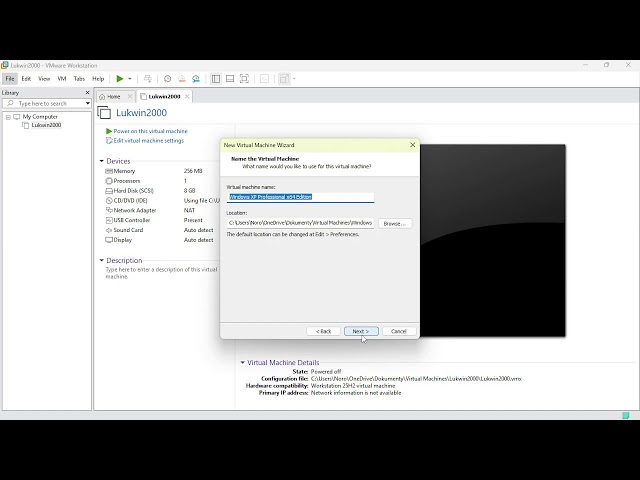The height and width of the screenshot is (480, 640).
Task: Click the VMware Workstation title bar icon
Action: pos(5,65)
